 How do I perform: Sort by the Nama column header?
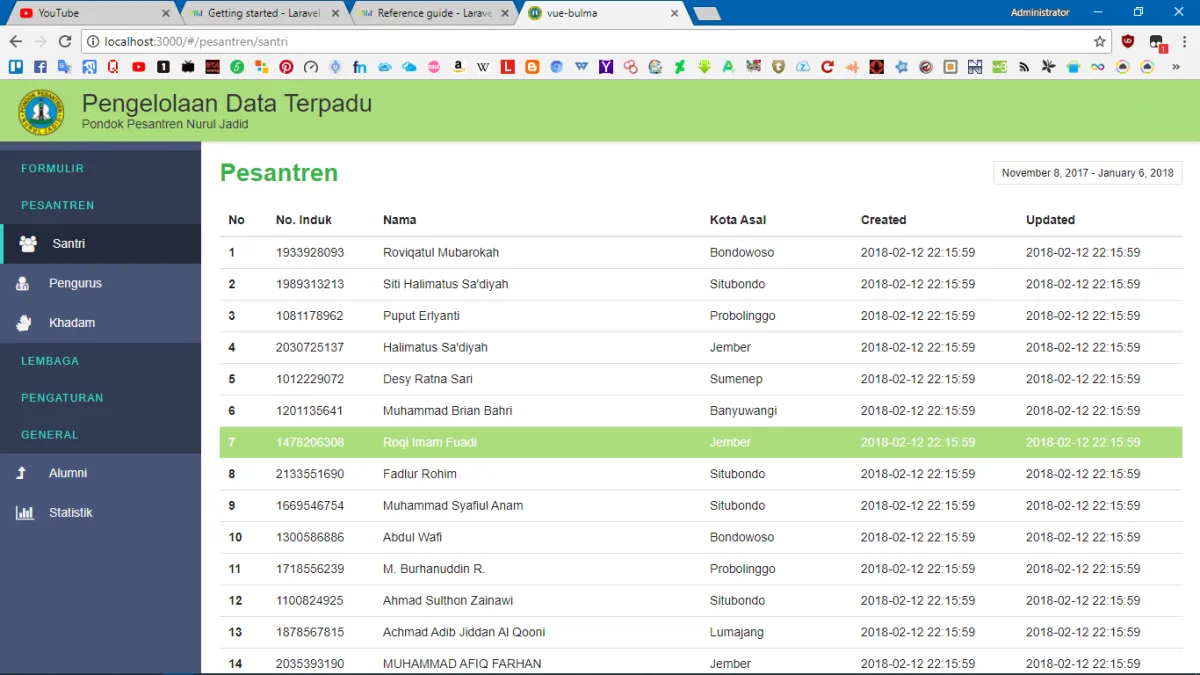coord(399,220)
